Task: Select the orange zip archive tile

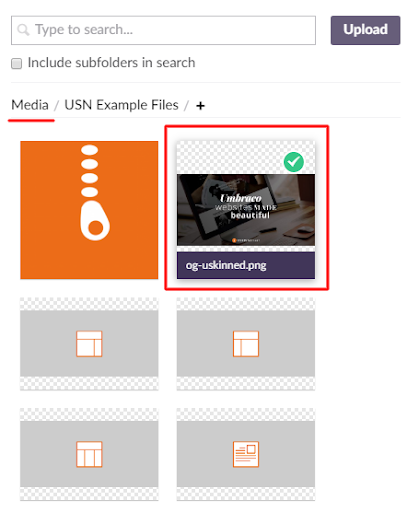Action: 89,210
